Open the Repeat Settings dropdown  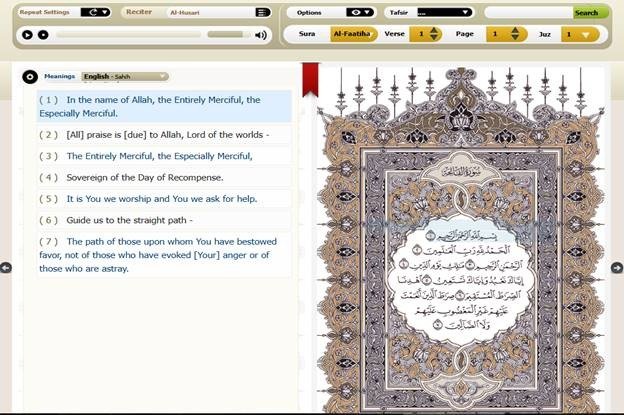(x=96, y=12)
